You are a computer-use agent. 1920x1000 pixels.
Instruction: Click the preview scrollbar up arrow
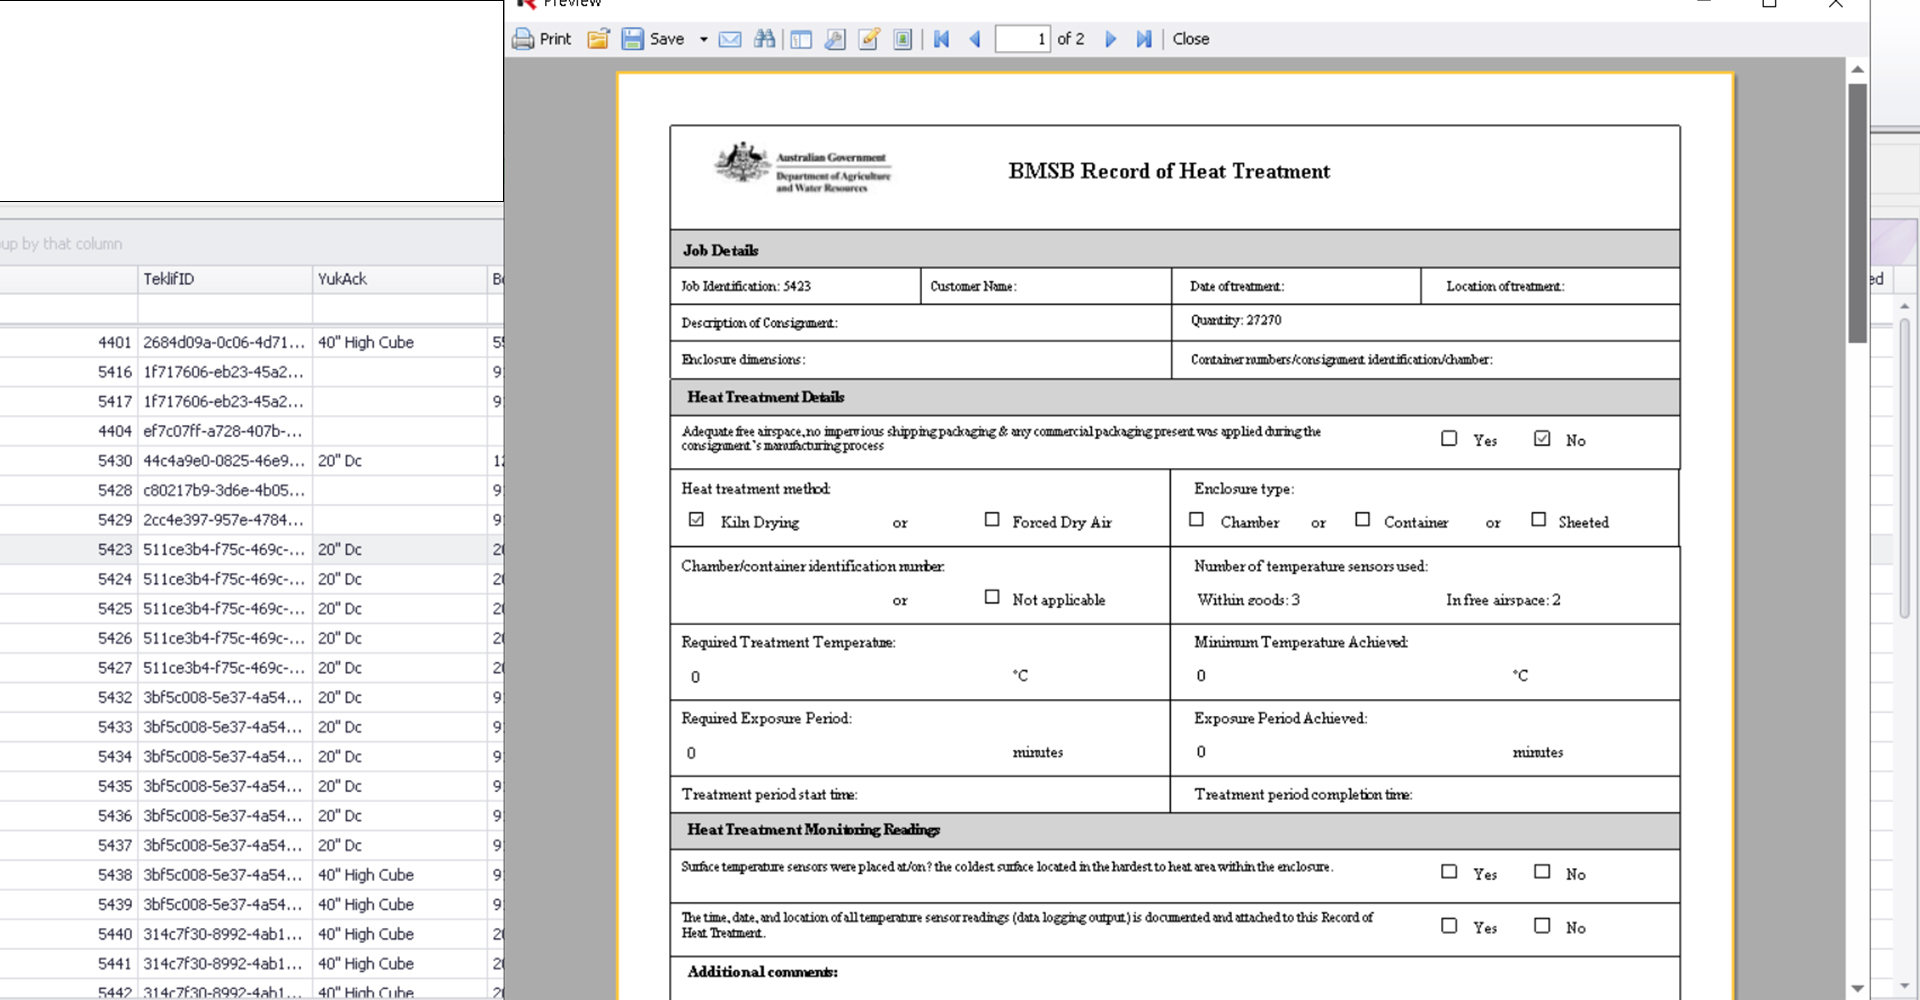pos(1857,69)
